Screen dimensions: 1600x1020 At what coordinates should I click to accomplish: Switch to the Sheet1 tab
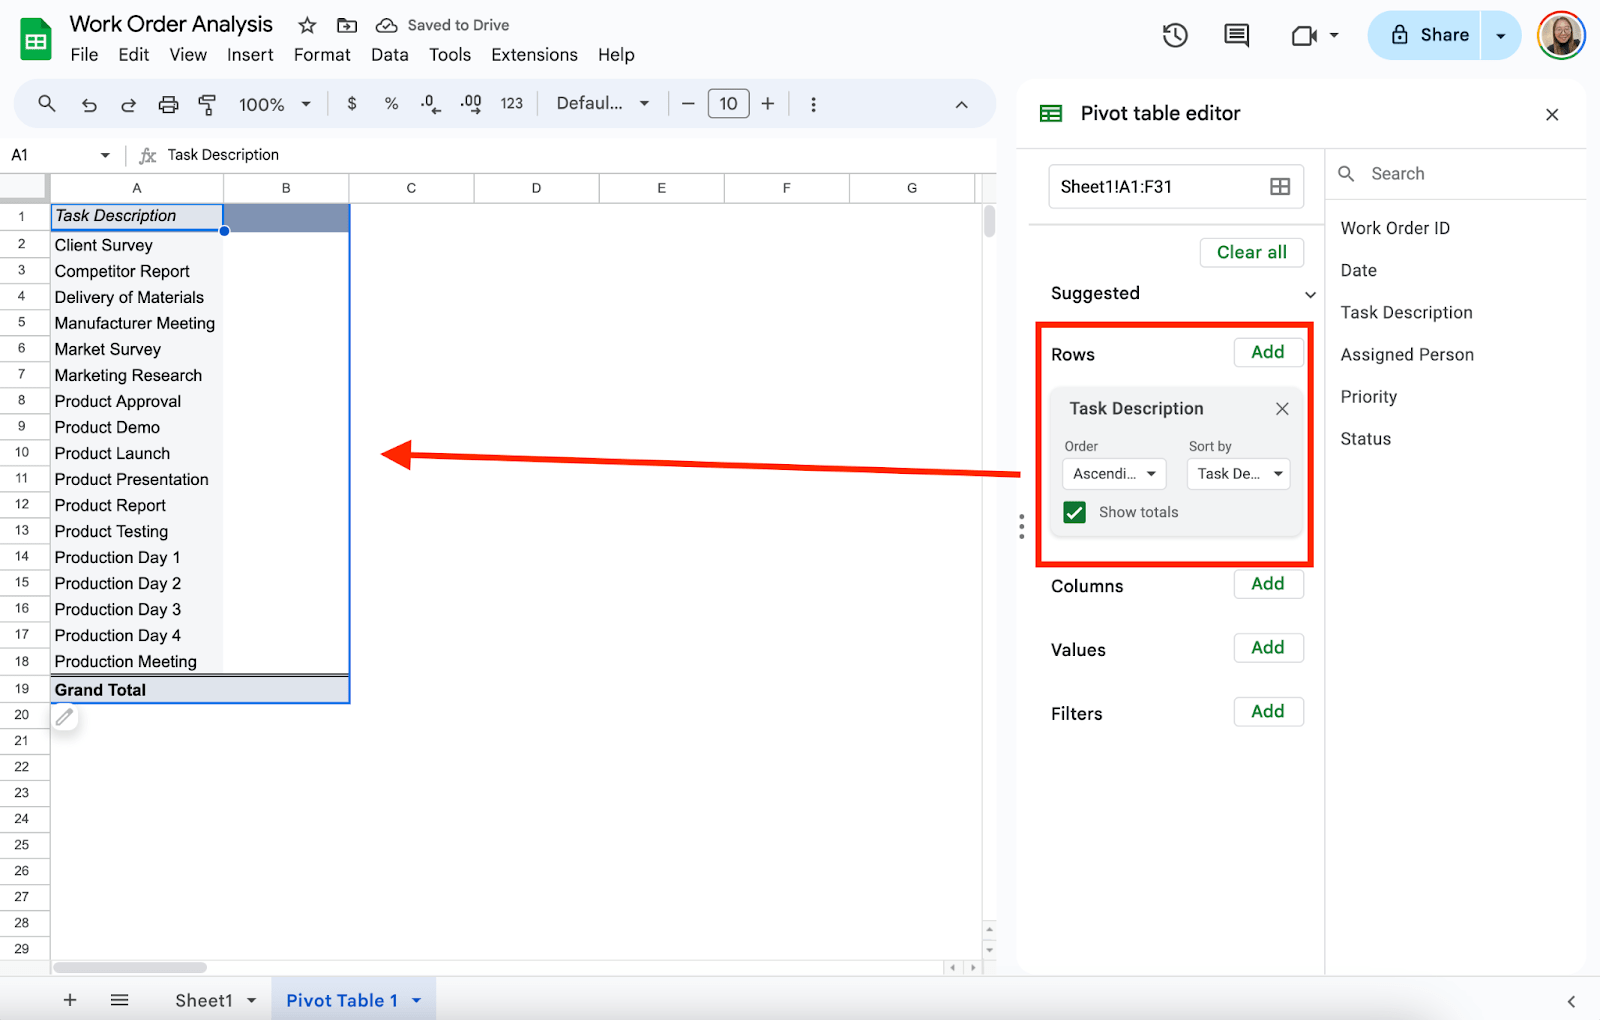(204, 1000)
